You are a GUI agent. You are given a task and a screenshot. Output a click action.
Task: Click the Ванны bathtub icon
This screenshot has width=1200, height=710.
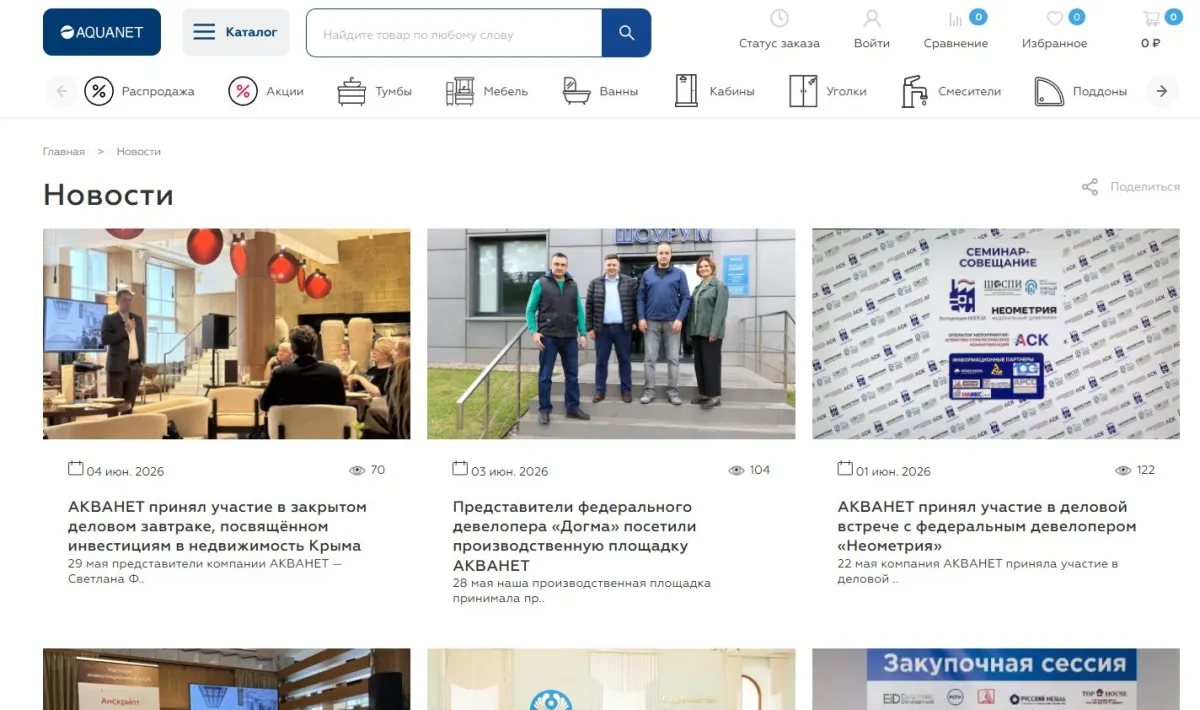point(577,91)
